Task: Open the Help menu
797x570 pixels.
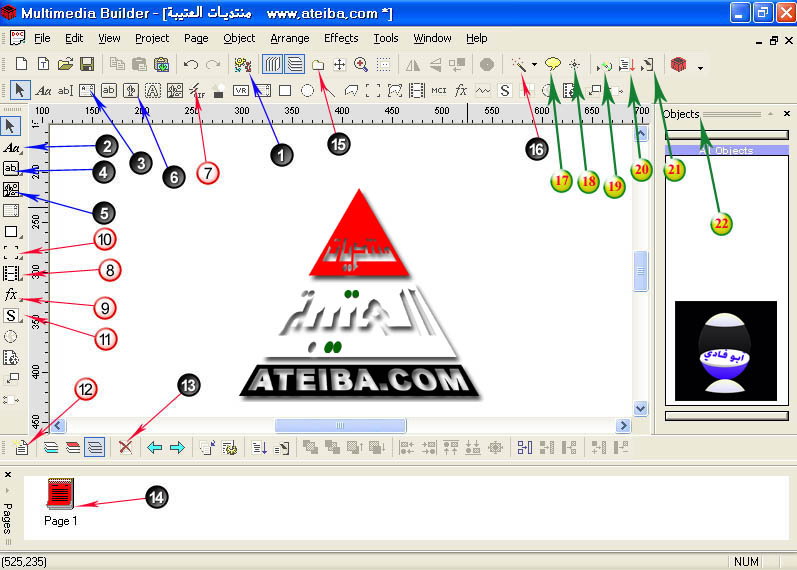Action: (x=476, y=38)
